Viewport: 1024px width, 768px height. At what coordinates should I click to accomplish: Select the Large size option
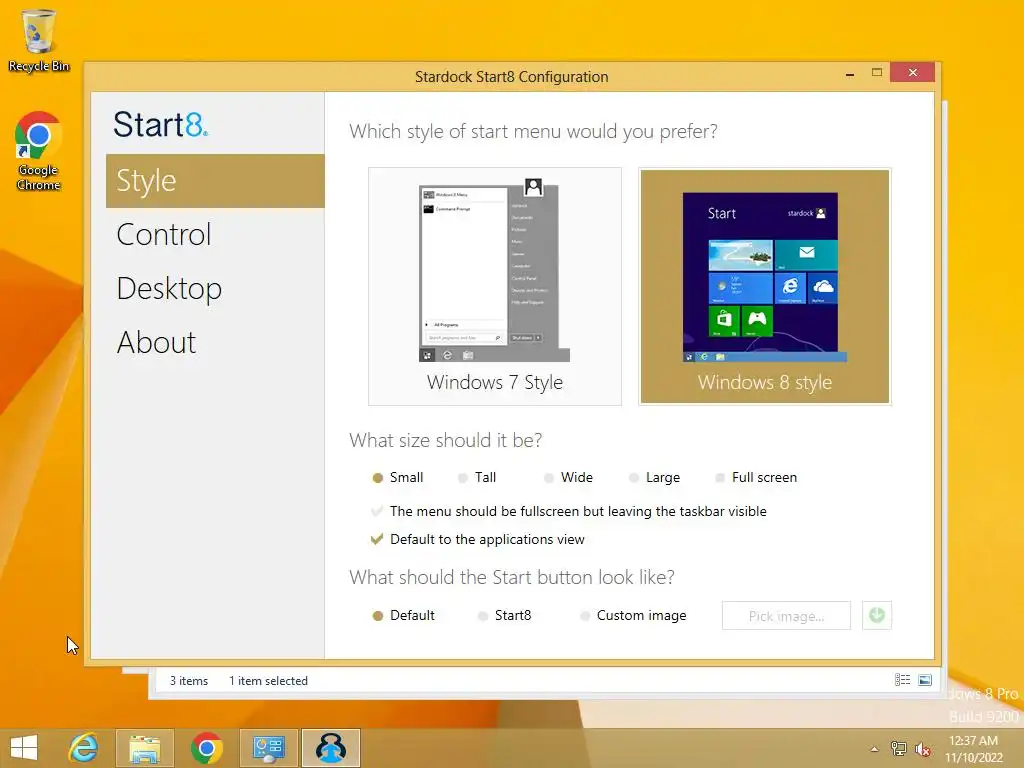point(654,477)
